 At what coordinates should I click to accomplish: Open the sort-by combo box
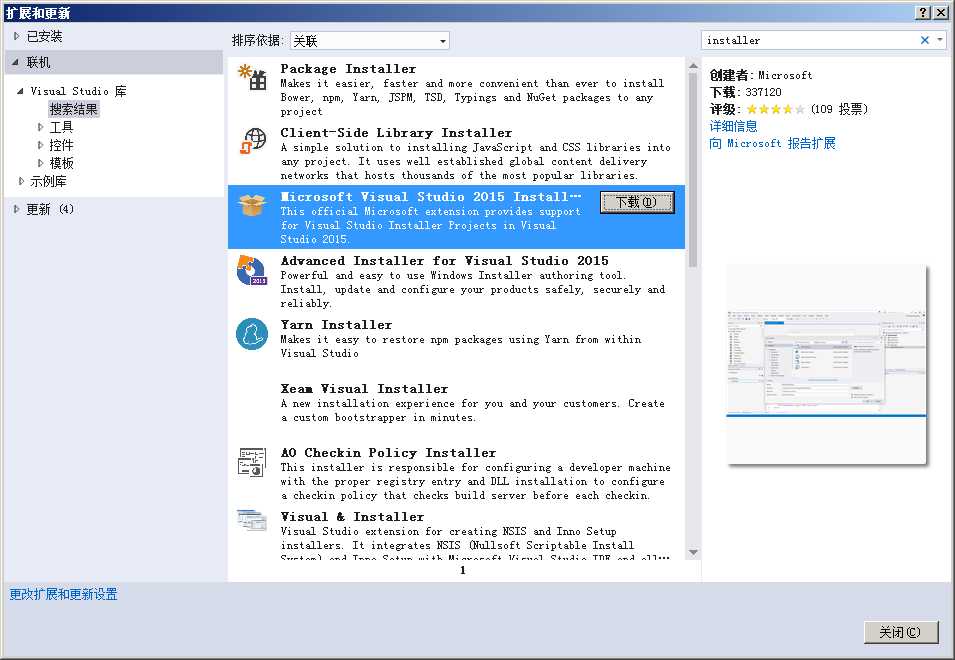pyautogui.click(x=370, y=41)
